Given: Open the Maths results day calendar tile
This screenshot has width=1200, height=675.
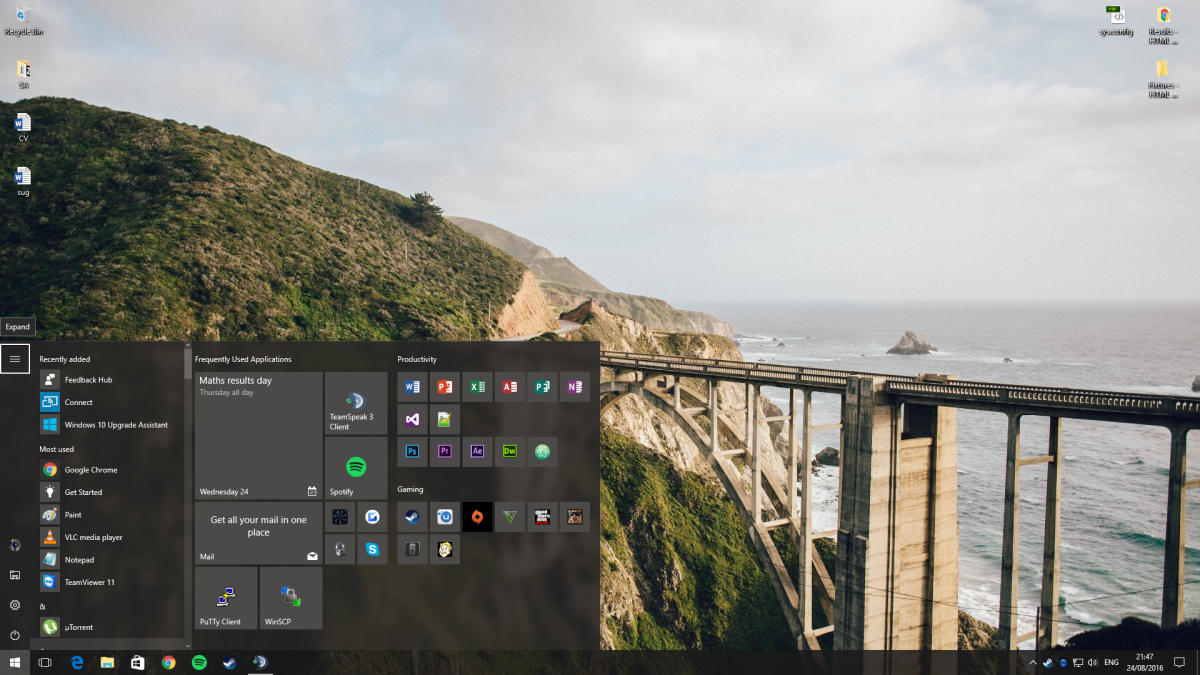Looking at the screenshot, I should click(x=259, y=436).
